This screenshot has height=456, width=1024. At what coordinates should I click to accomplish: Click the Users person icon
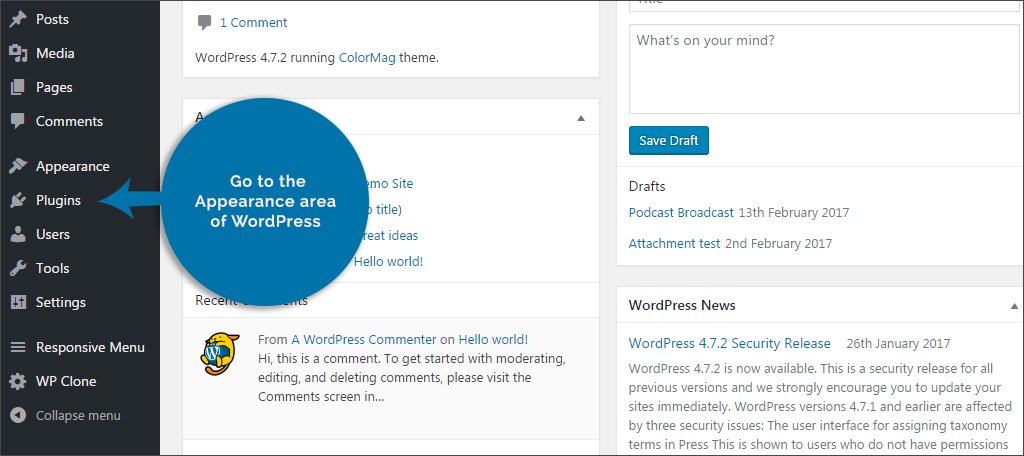point(18,234)
